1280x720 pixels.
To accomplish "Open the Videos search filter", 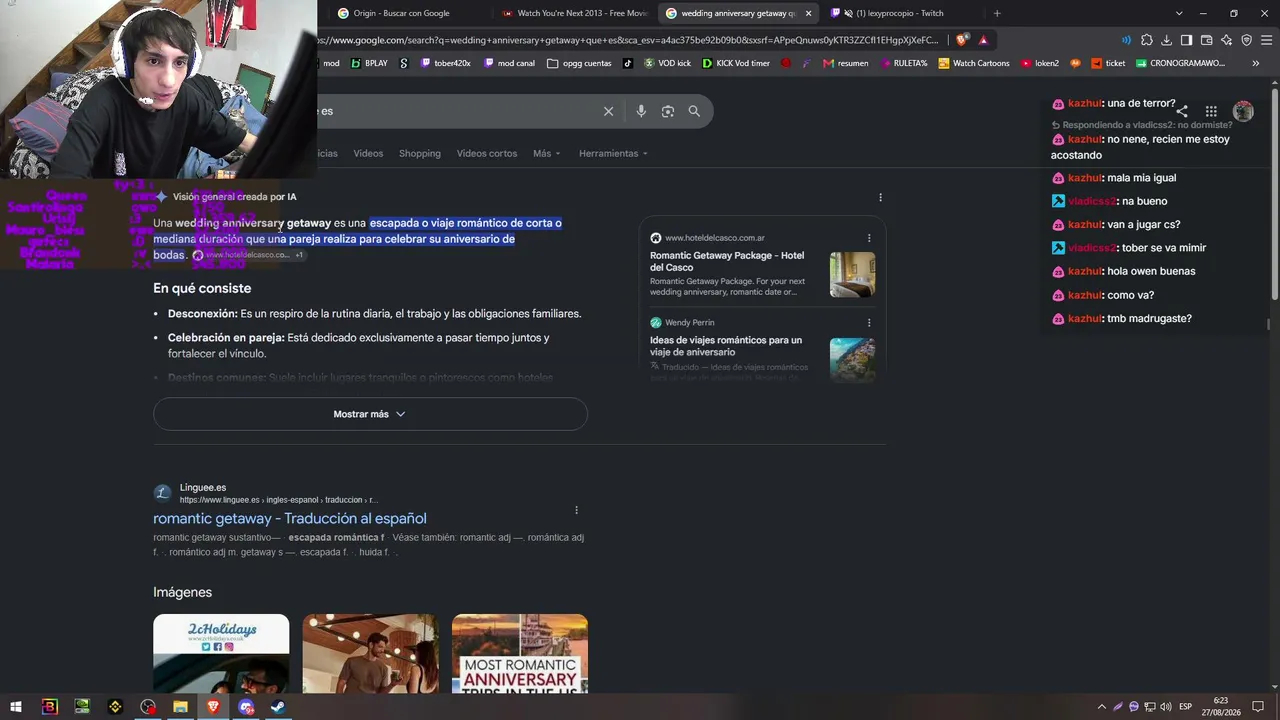I will [368, 153].
